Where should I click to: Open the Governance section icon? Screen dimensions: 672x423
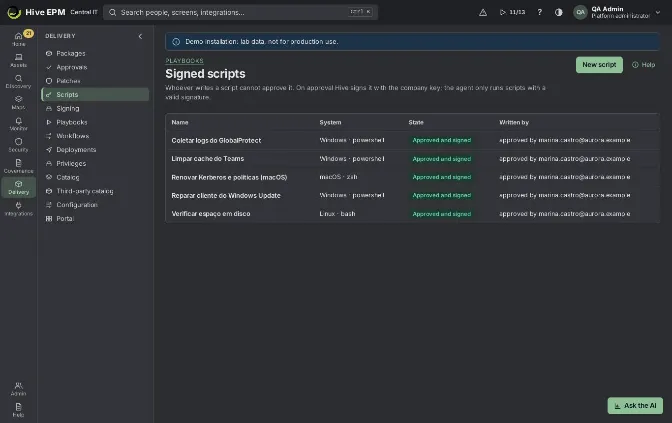pos(18,166)
